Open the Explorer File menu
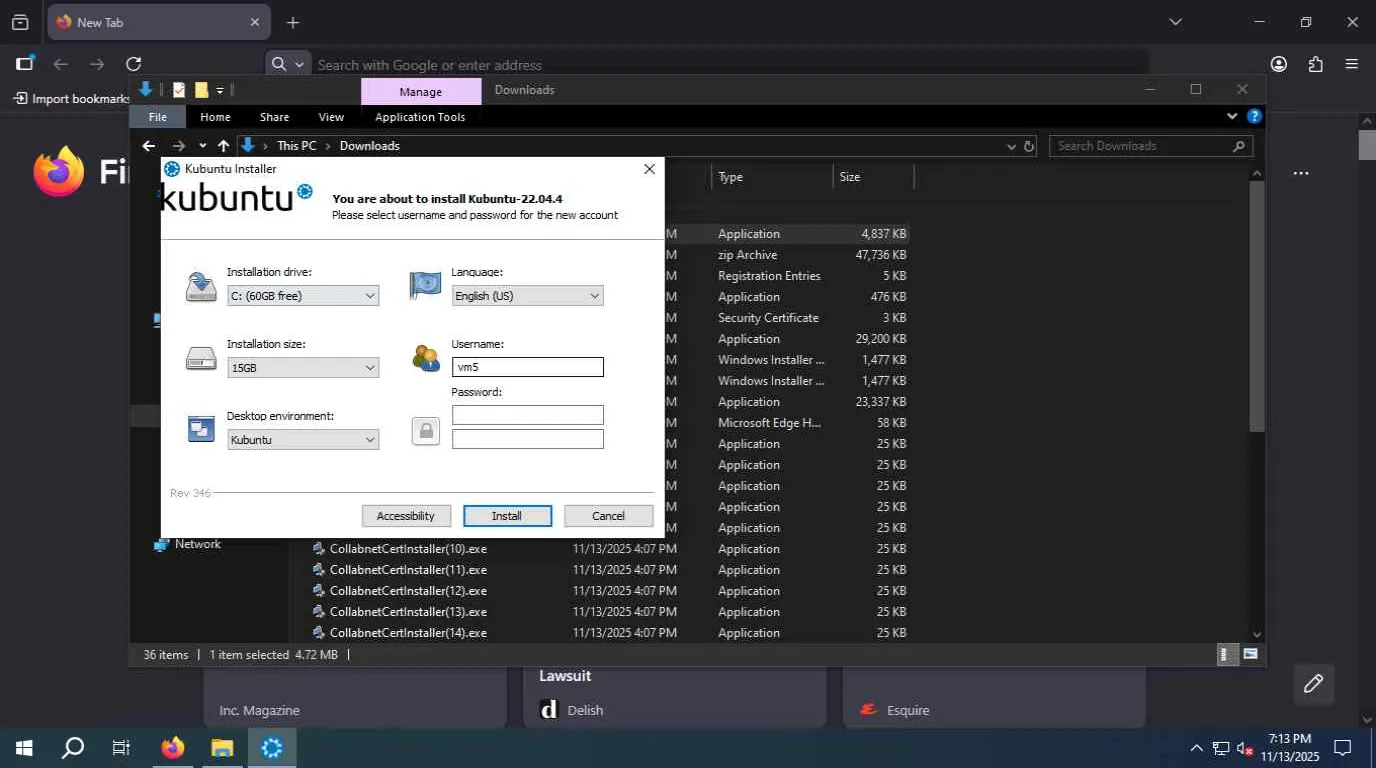 coord(158,117)
